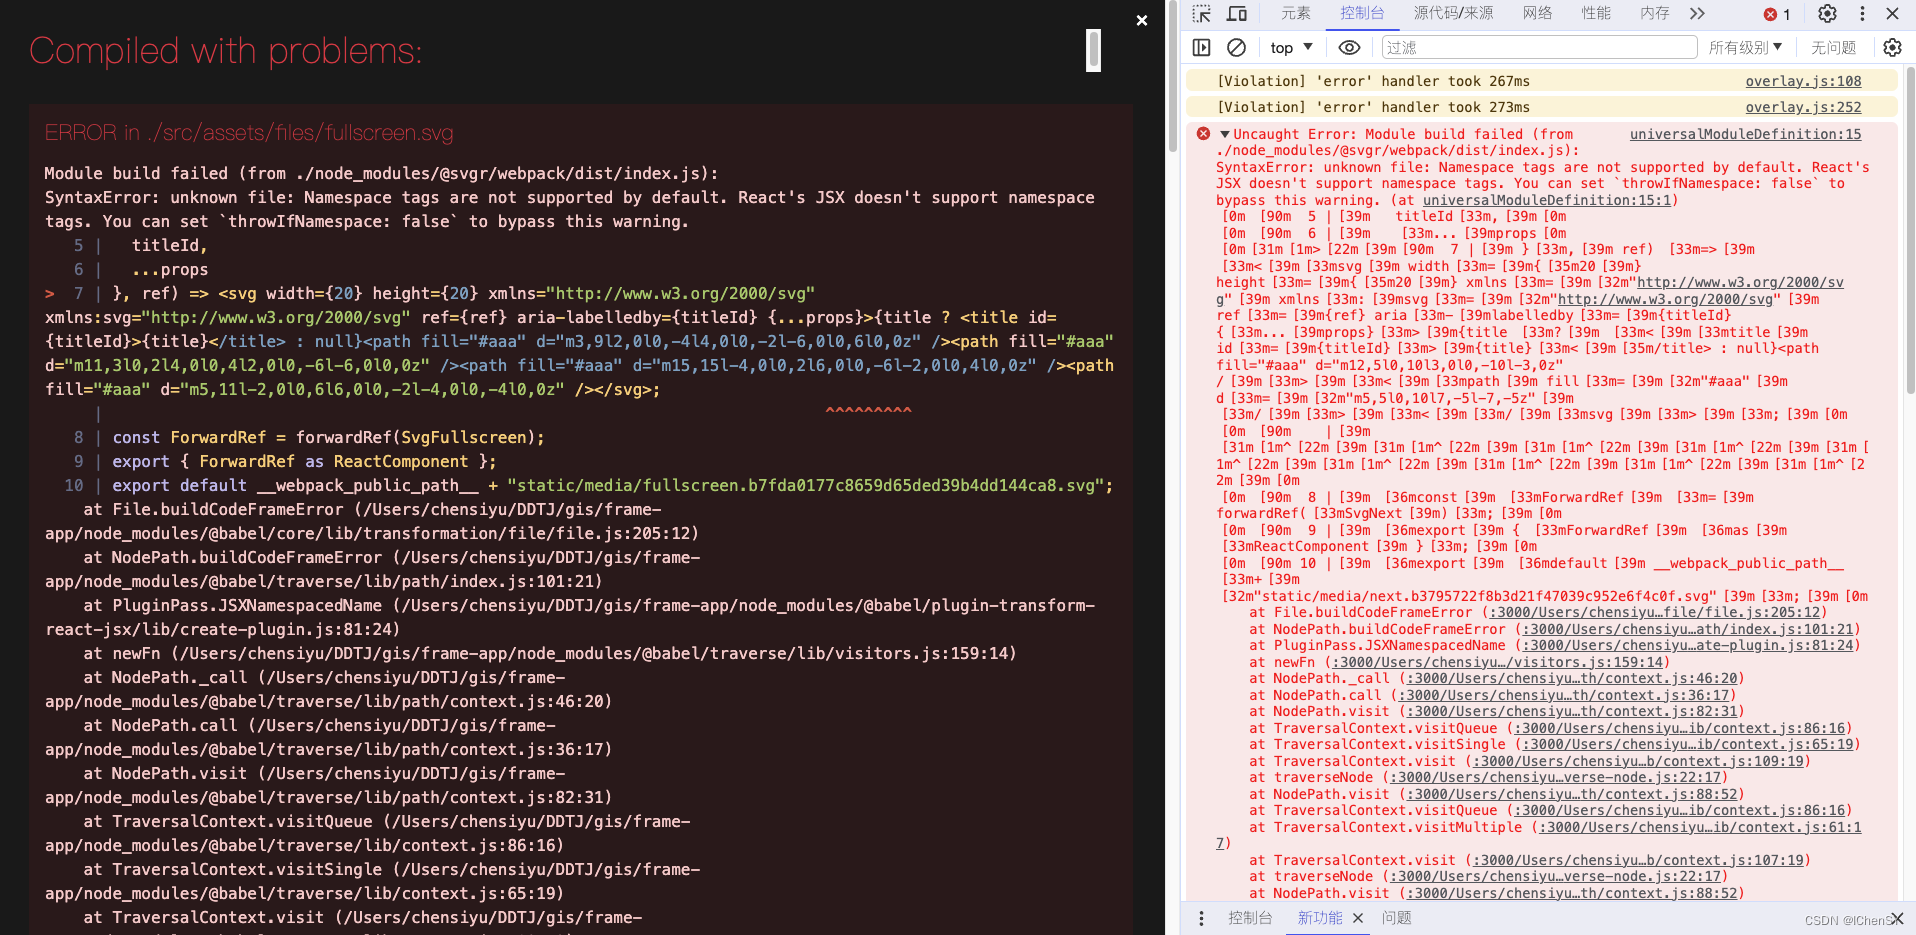Click the ERROR in fullscreen.svg heading

249,133
